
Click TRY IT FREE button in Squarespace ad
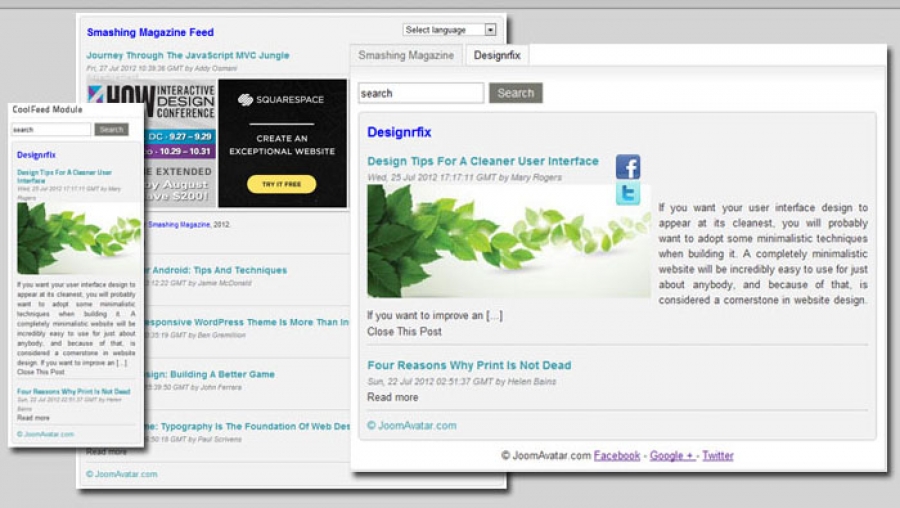pyautogui.click(x=281, y=184)
